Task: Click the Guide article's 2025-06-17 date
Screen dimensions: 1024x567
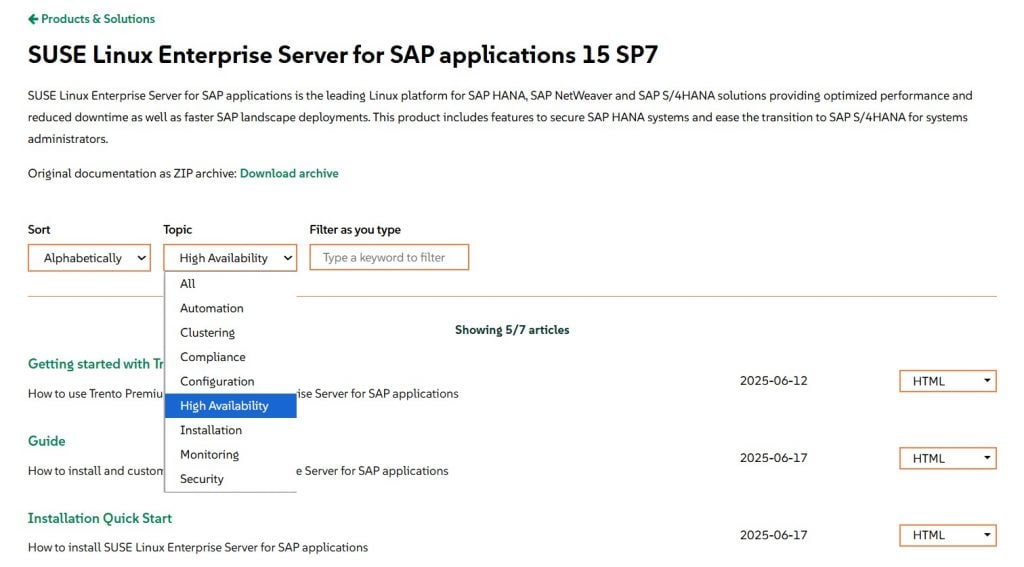Action: [773, 458]
